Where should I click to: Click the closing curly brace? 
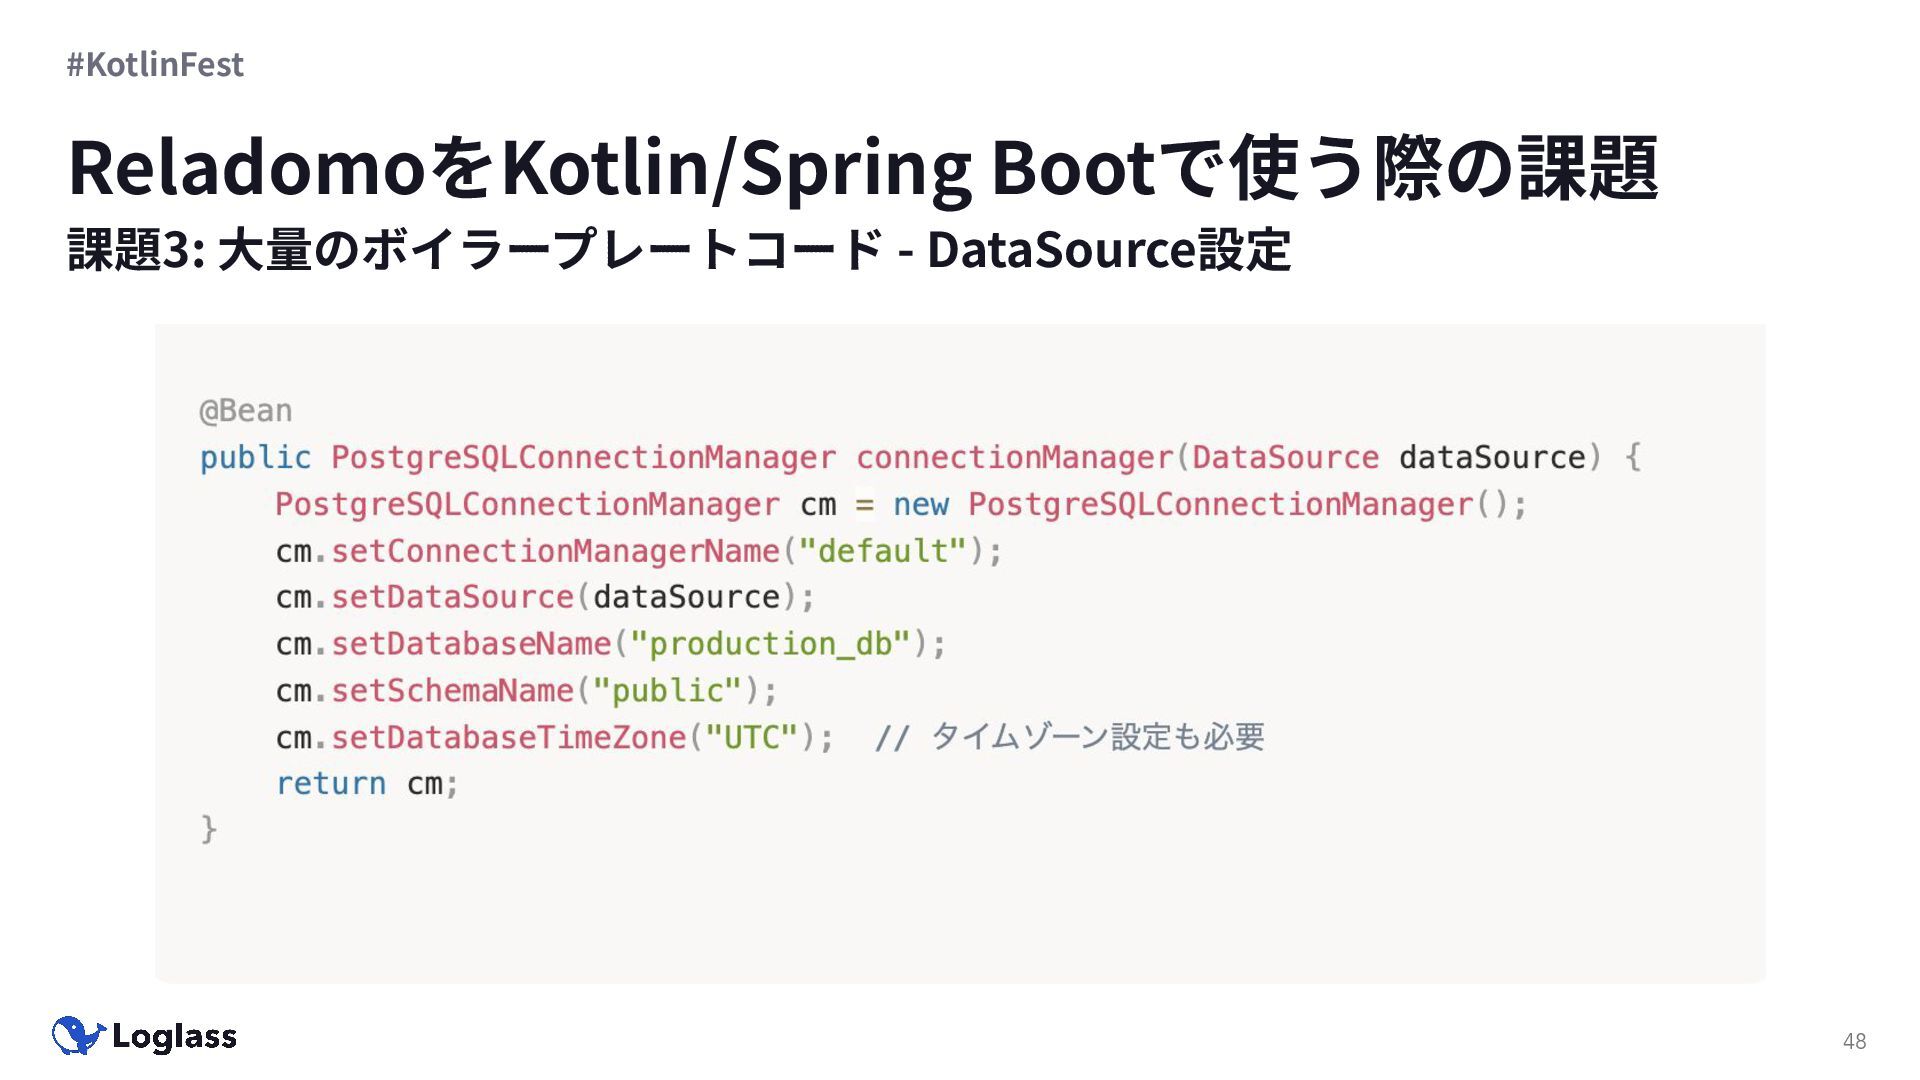coord(208,829)
